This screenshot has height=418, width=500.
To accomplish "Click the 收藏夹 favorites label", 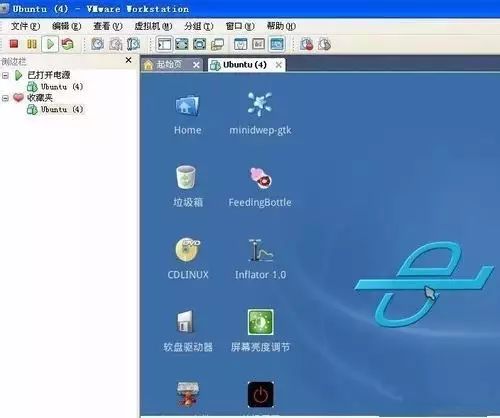I will click(x=40, y=98).
